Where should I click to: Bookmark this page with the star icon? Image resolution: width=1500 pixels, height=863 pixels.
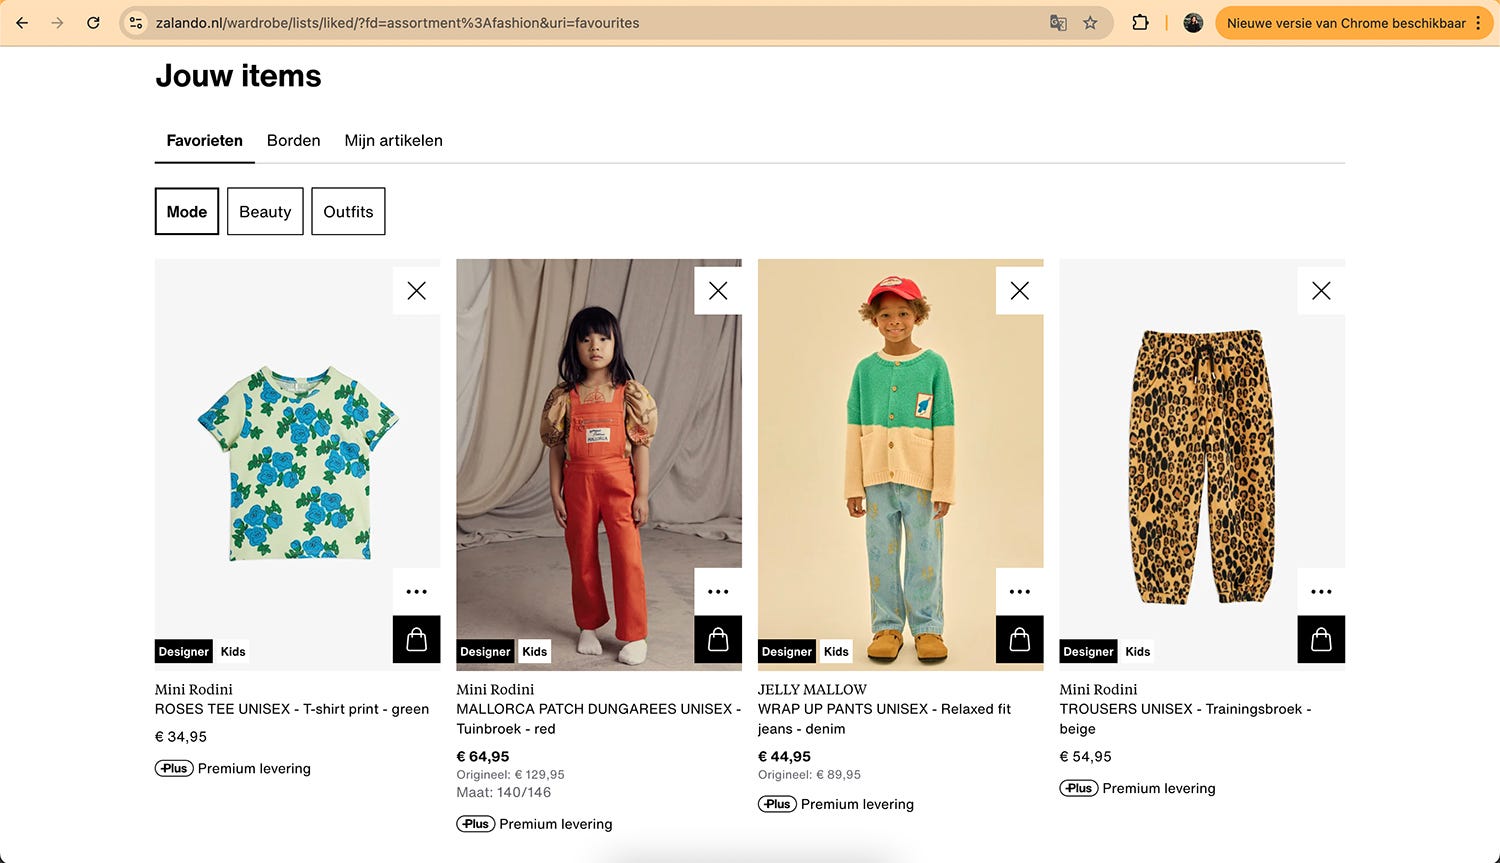(x=1090, y=22)
